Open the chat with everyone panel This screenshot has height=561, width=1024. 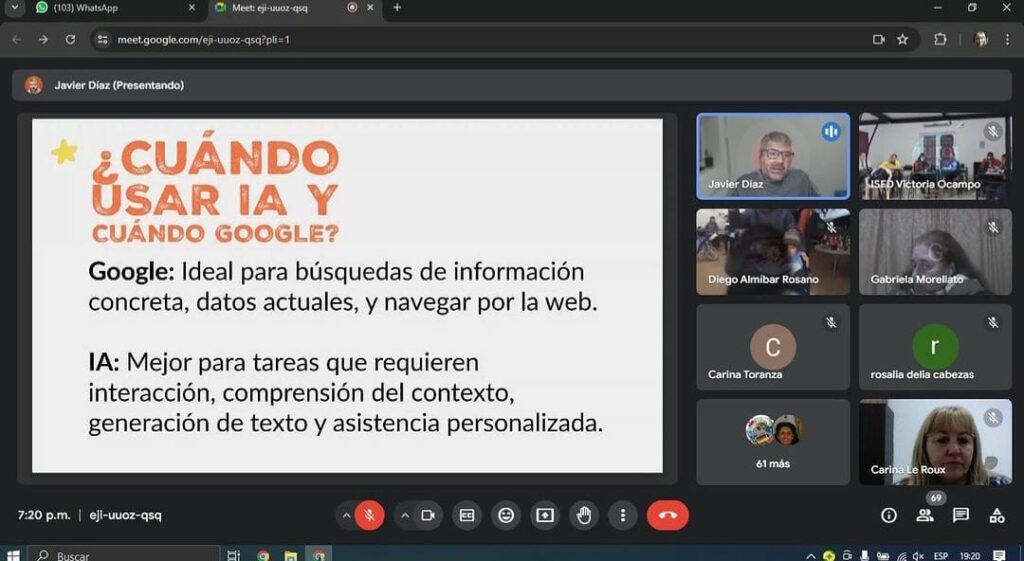(961, 515)
